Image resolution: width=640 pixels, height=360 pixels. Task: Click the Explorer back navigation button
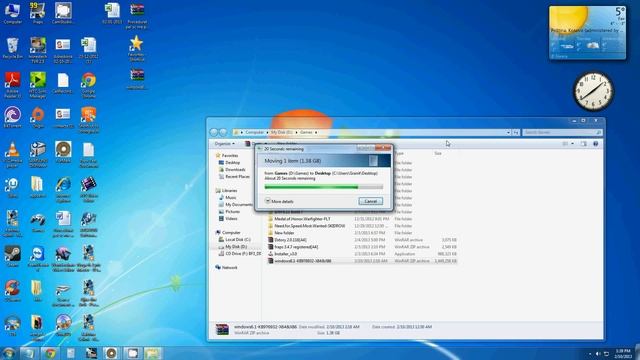coord(214,132)
